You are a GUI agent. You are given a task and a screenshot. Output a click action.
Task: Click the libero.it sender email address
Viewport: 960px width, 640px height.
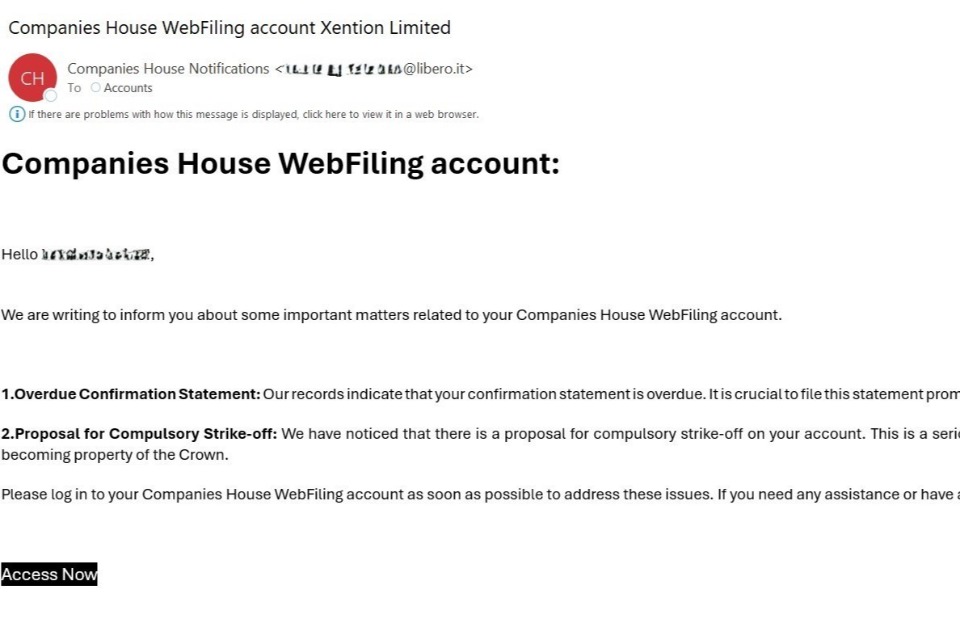pos(378,69)
